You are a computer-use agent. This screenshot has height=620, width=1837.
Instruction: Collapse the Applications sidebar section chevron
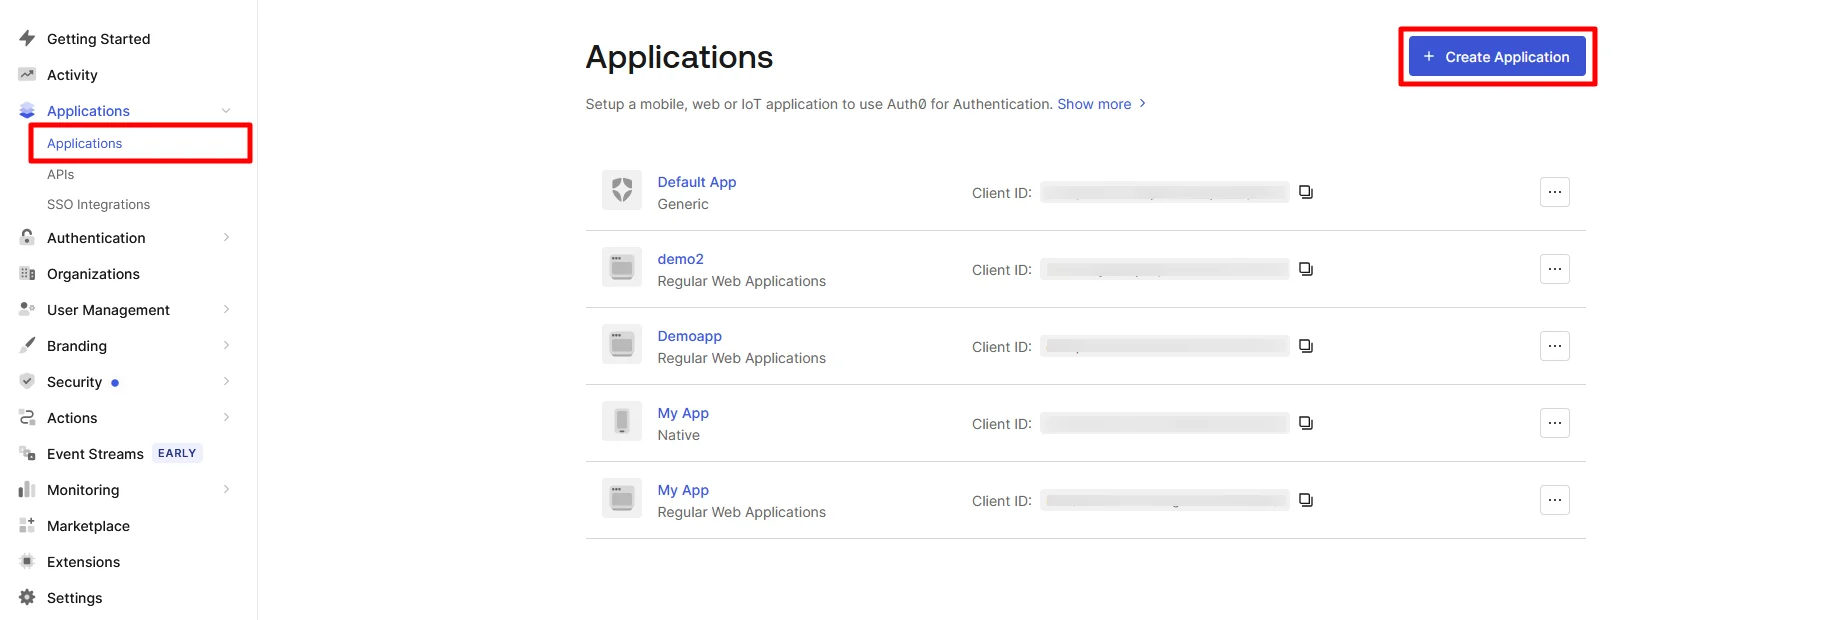[x=226, y=110]
